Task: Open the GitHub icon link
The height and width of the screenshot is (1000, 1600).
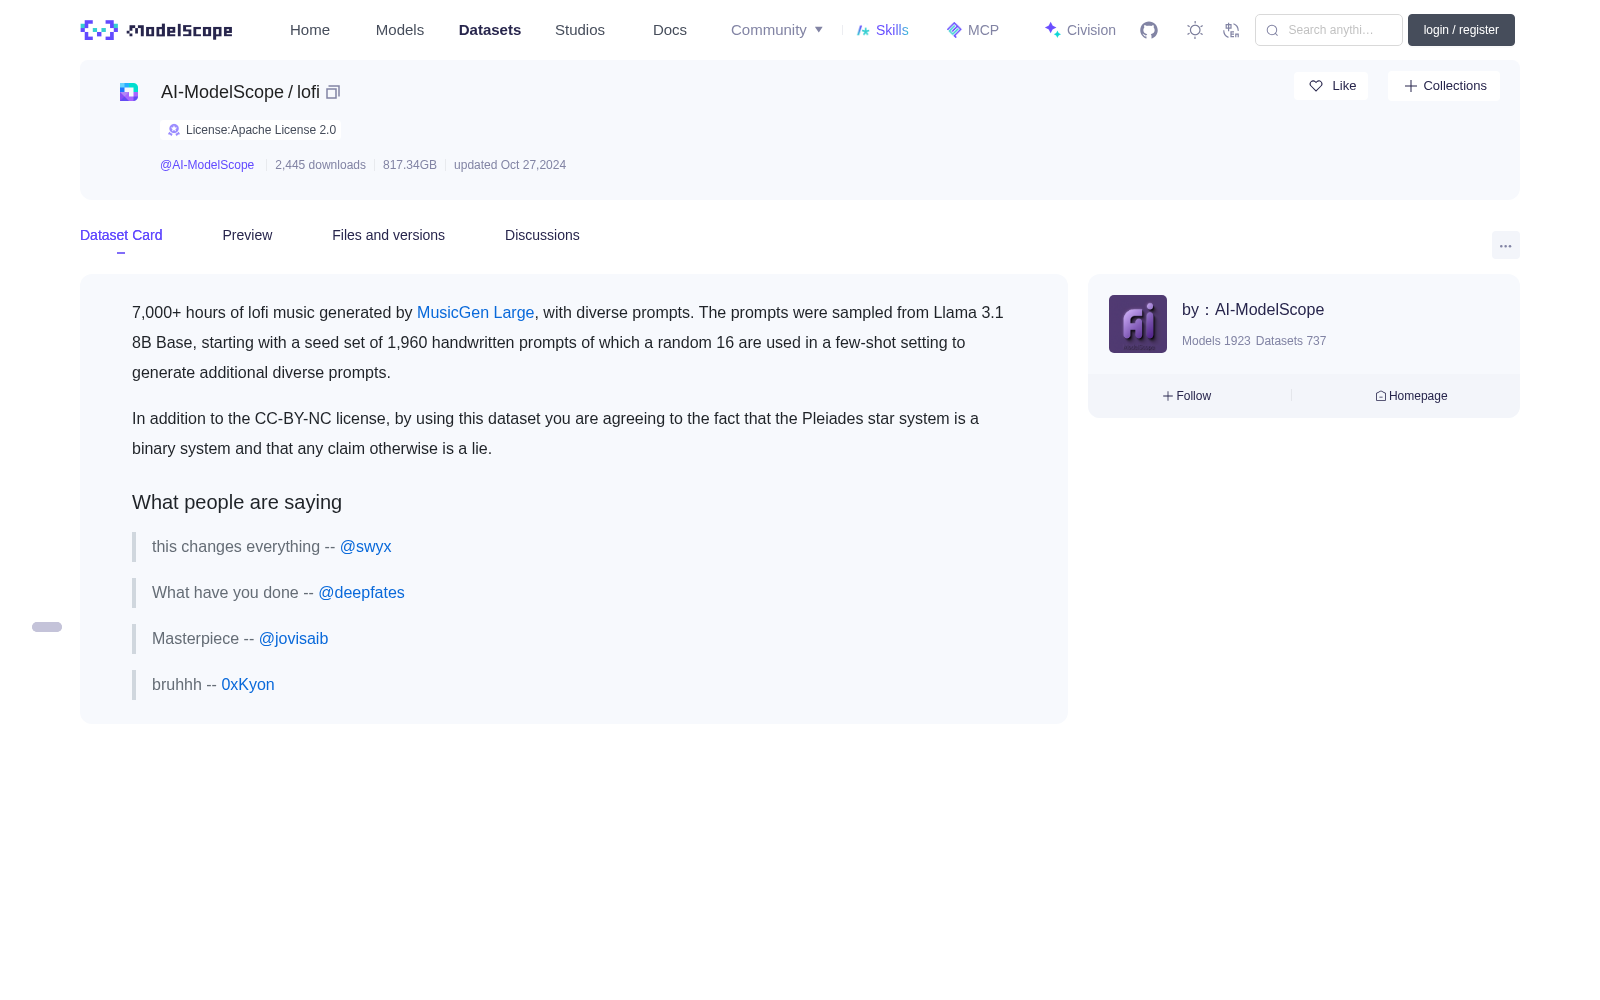Action: [1149, 30]
